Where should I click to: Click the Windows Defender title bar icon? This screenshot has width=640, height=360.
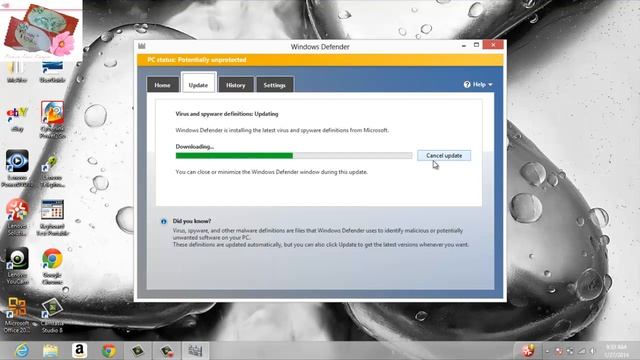pyautogui.click(x=142, y=46)
